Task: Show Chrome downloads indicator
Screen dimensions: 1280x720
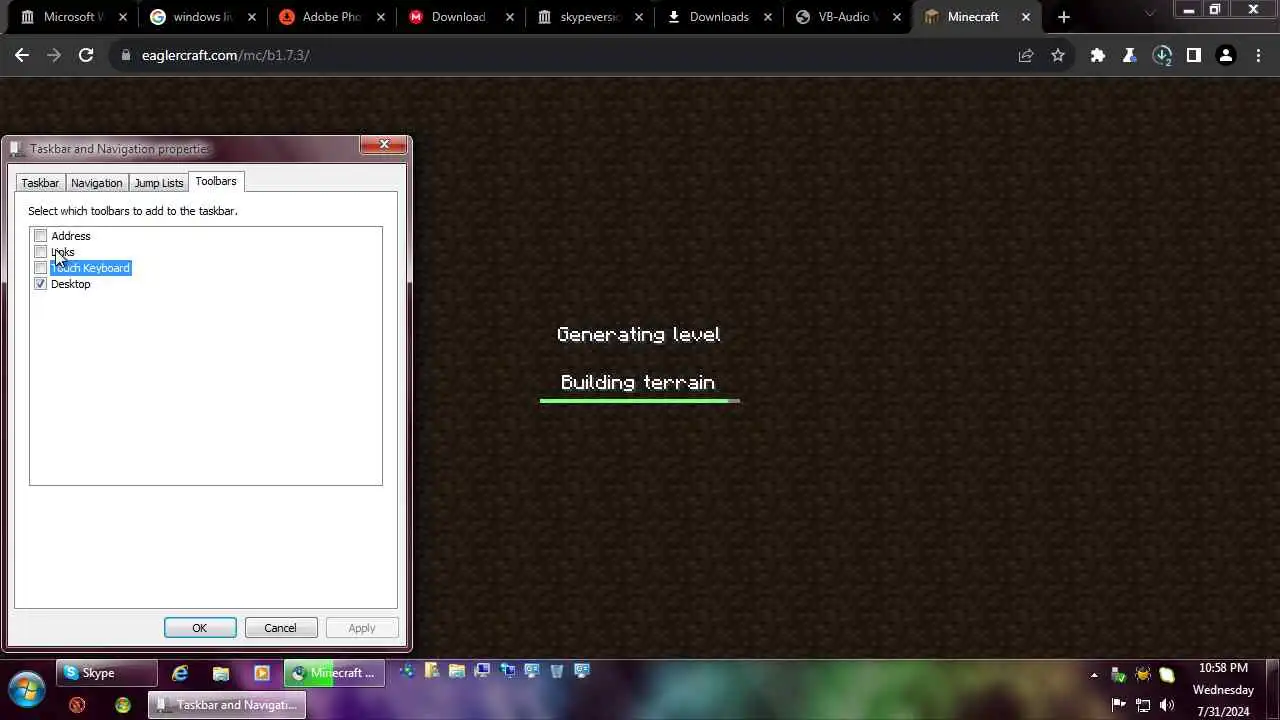Action: tap(1162, 56)
